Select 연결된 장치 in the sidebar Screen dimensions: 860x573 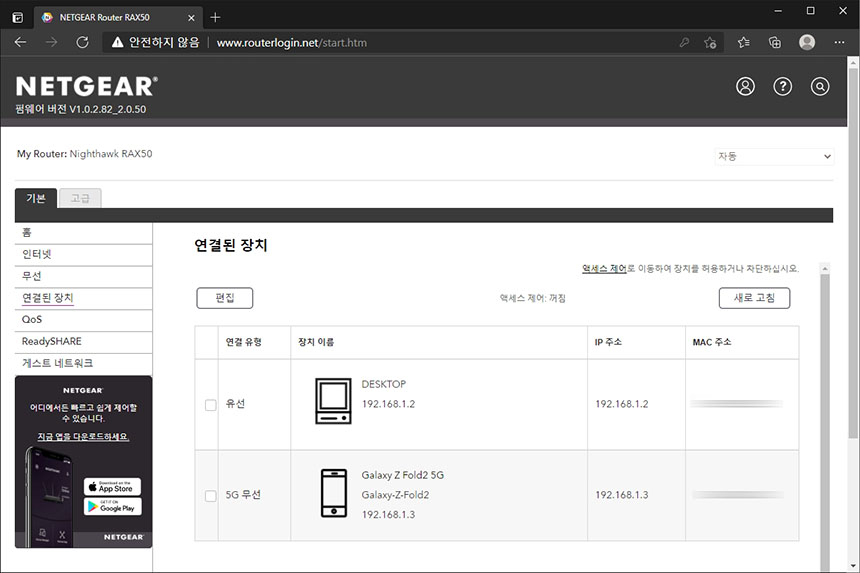point(83,298)
